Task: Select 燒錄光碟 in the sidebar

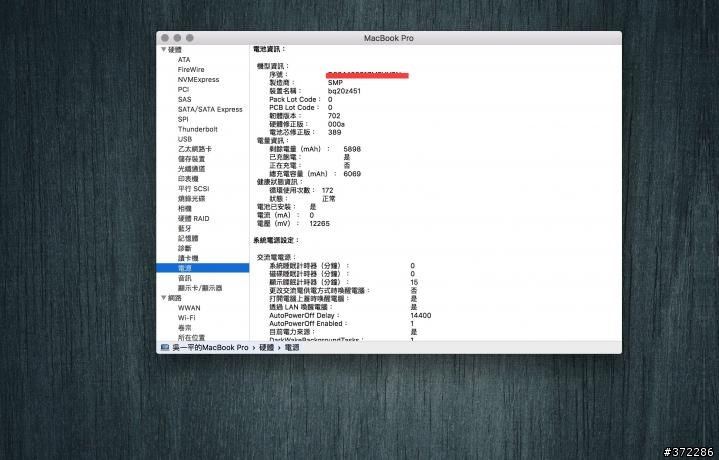Action: [x=192, y=199]
